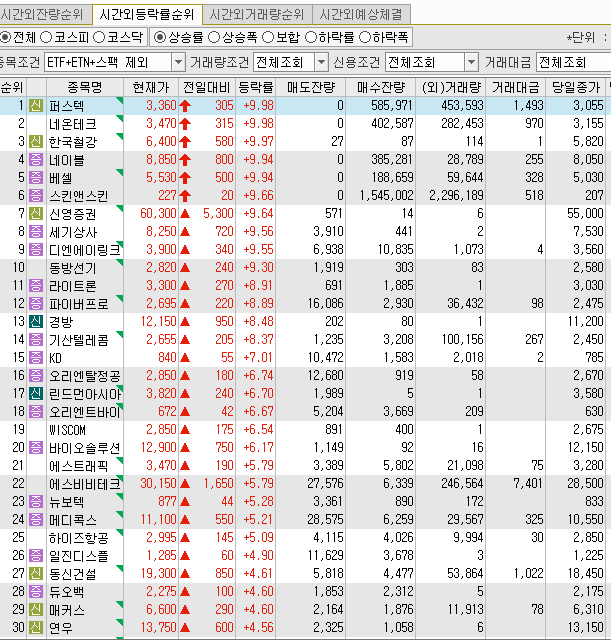Sort by the 현재가 column header
The height and width of the screenshot is (640, 611).
click(151, 87)
